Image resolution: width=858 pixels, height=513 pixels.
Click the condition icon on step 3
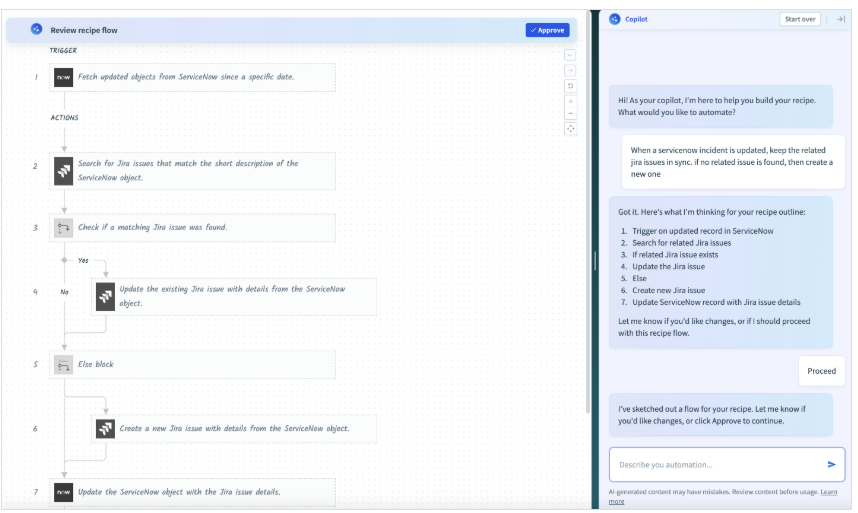[63, 228]
